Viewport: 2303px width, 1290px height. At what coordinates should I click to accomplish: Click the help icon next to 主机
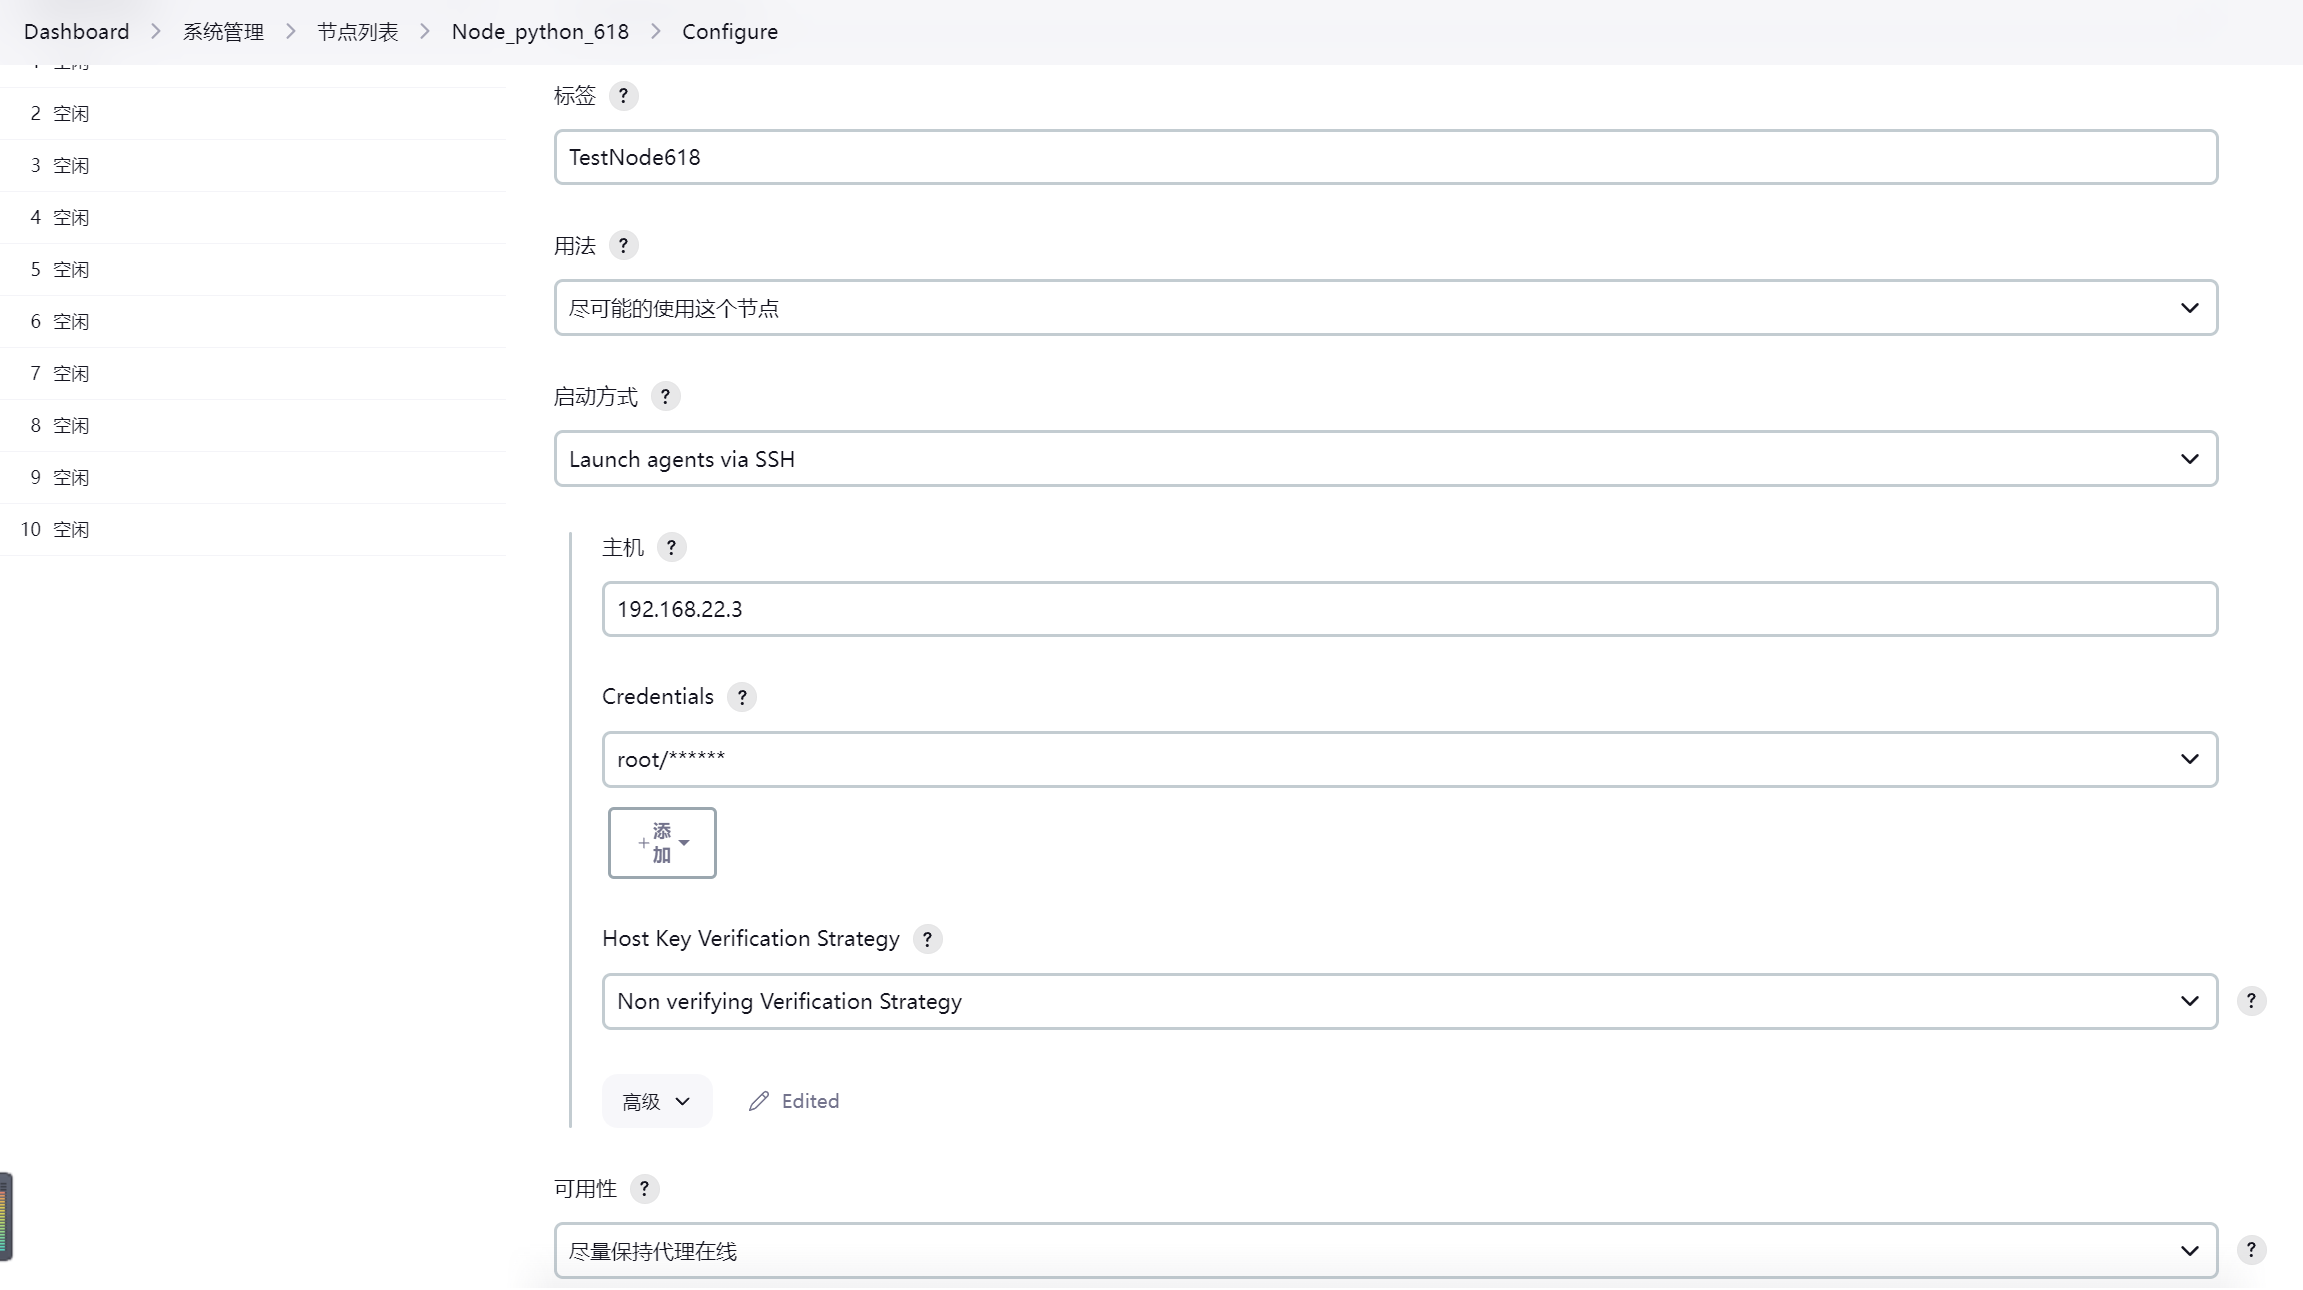tap(671, 548)
